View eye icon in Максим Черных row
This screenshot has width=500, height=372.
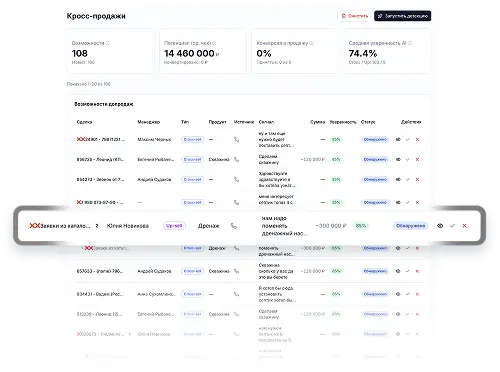(398, 139)
